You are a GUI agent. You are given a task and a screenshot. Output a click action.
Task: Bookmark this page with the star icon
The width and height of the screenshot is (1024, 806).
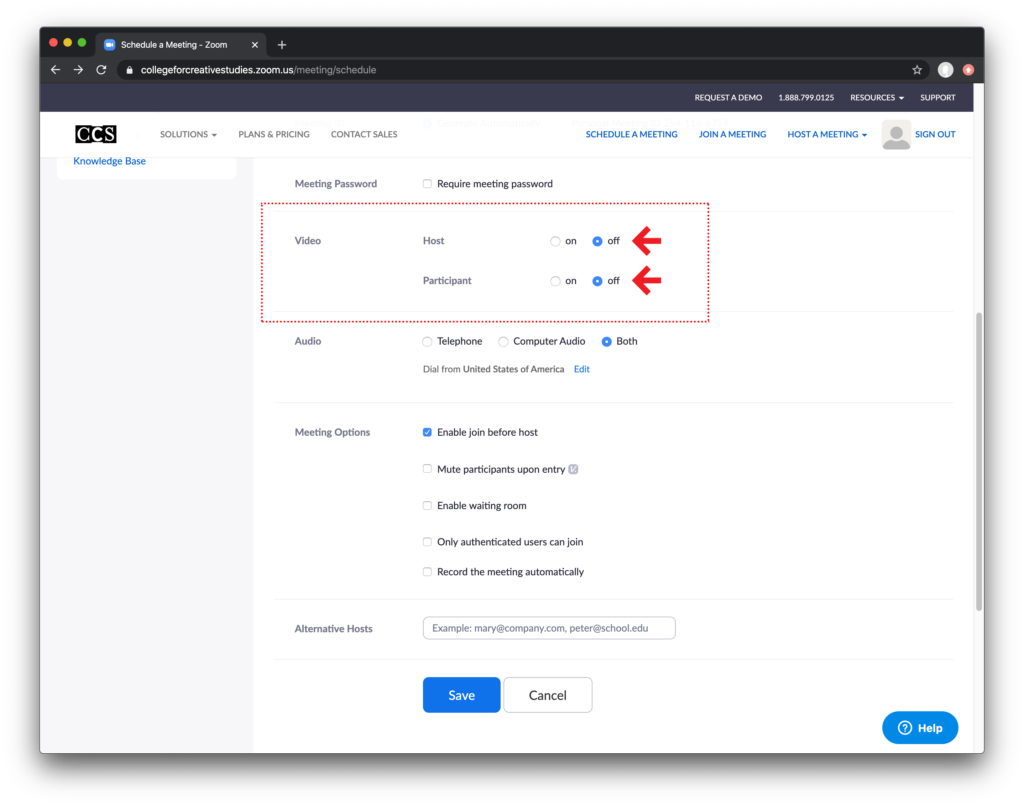click(x=916, y=70)
